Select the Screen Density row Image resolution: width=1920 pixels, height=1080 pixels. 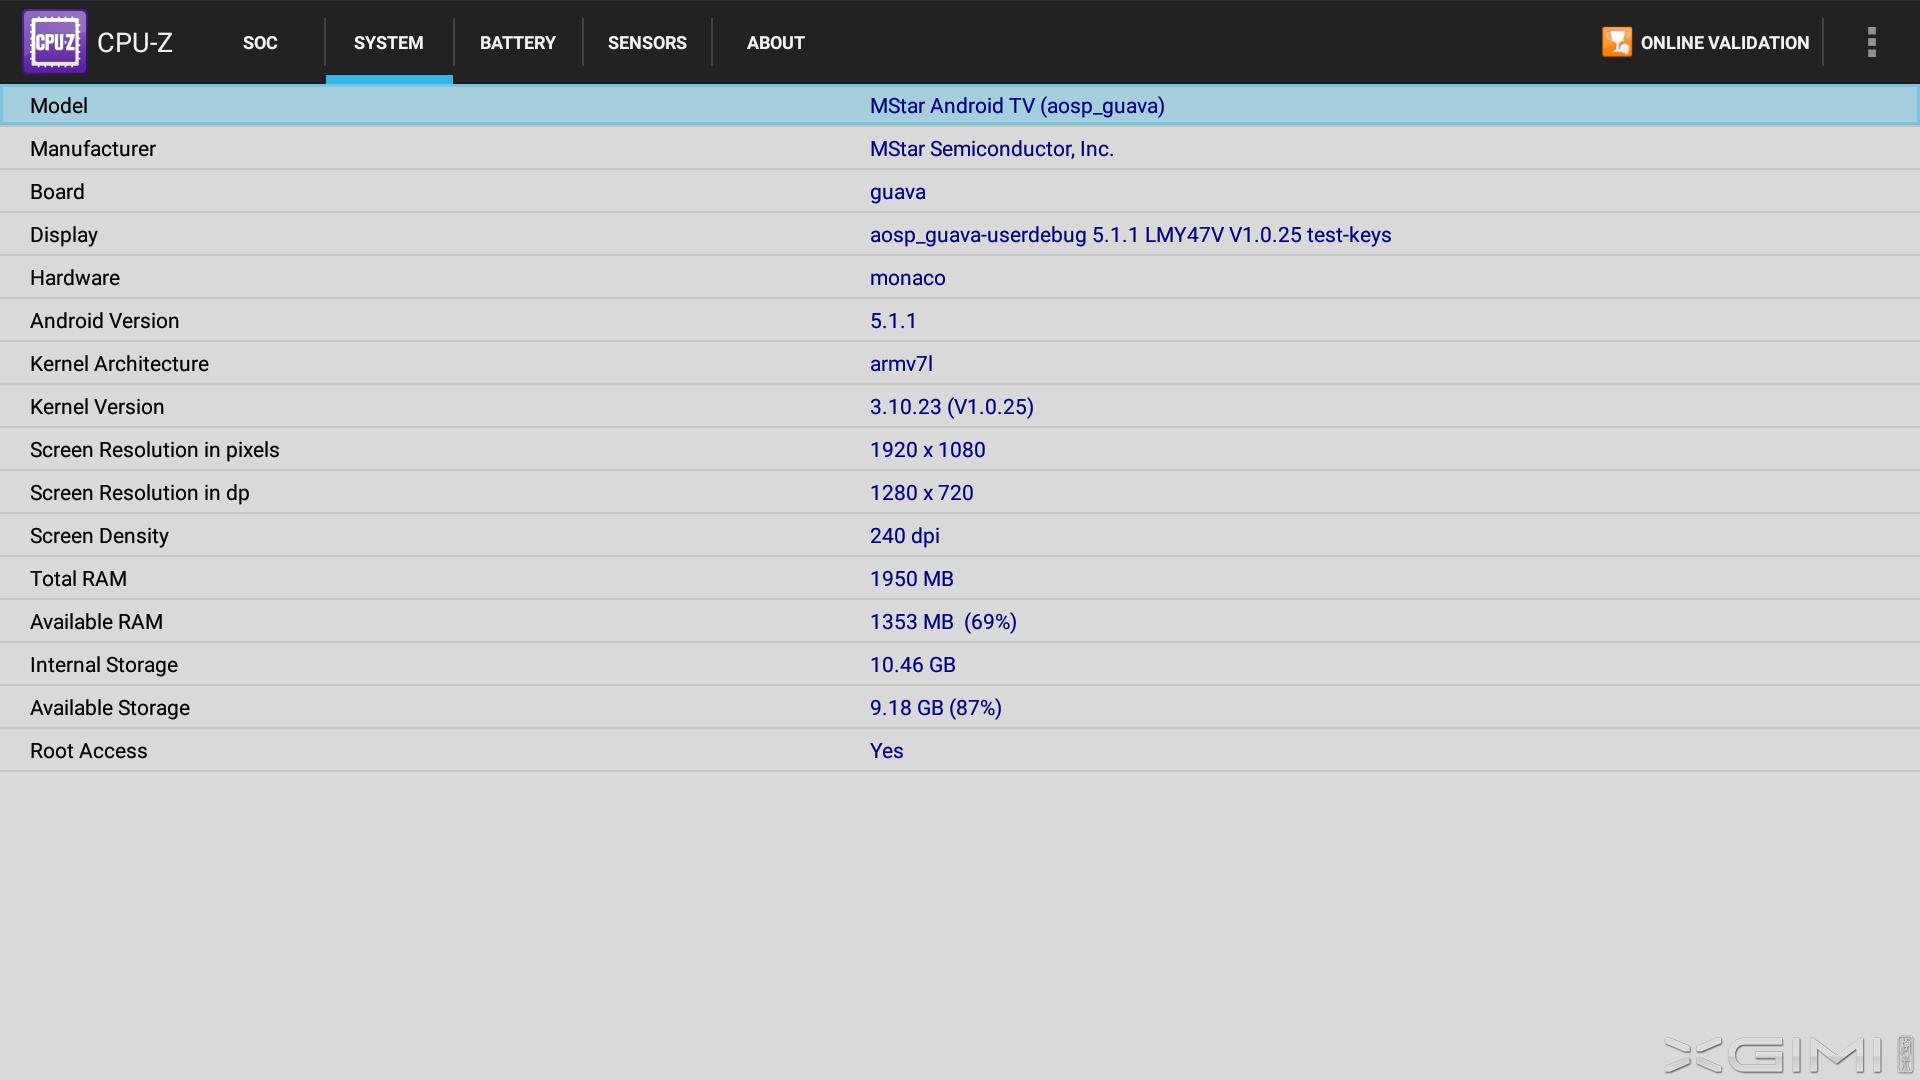click(x=960, y=536)
